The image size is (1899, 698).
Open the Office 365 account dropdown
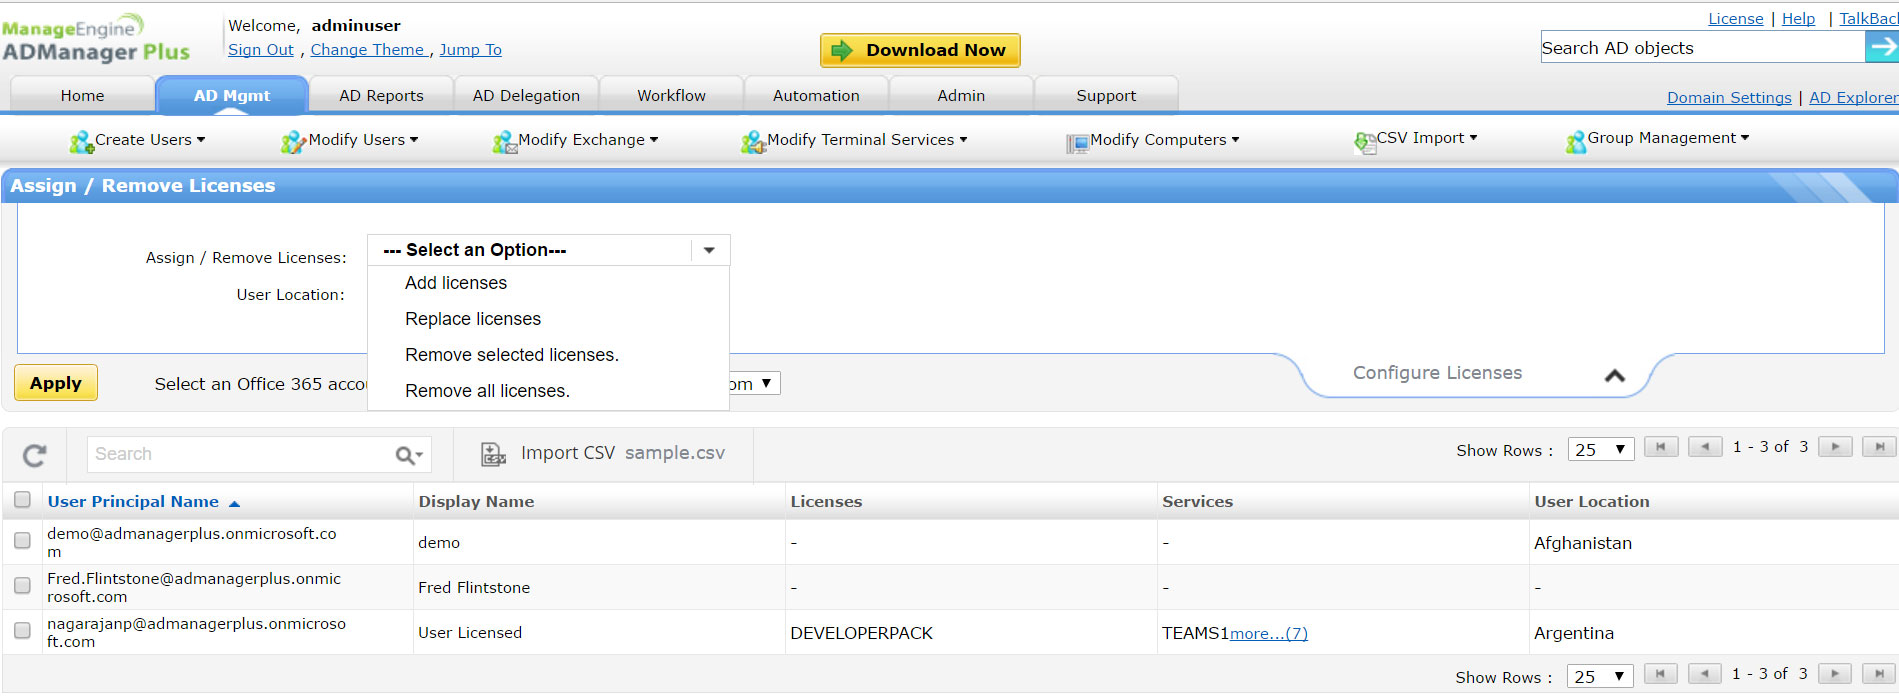pos(755,384)
